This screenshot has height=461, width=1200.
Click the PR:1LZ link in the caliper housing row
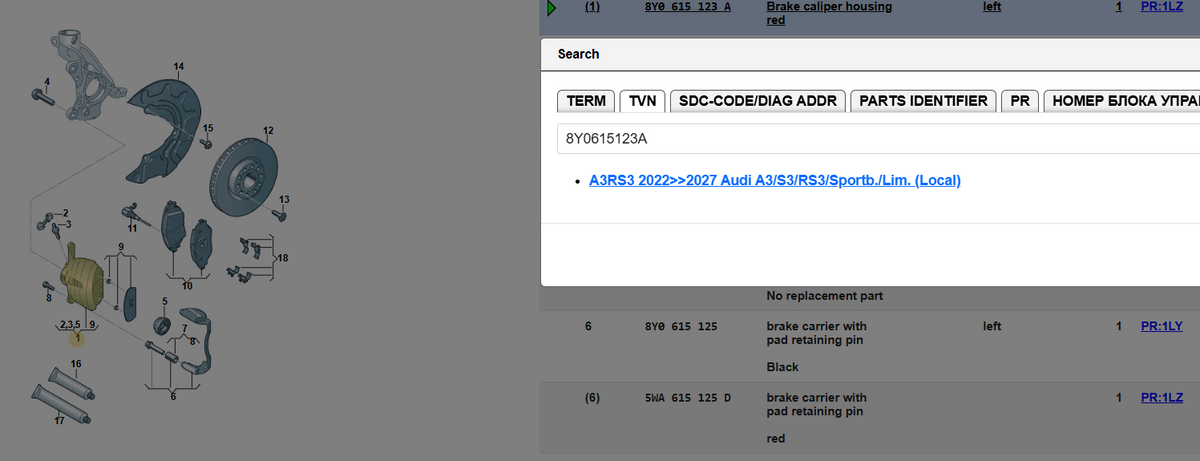[1162, 7]
